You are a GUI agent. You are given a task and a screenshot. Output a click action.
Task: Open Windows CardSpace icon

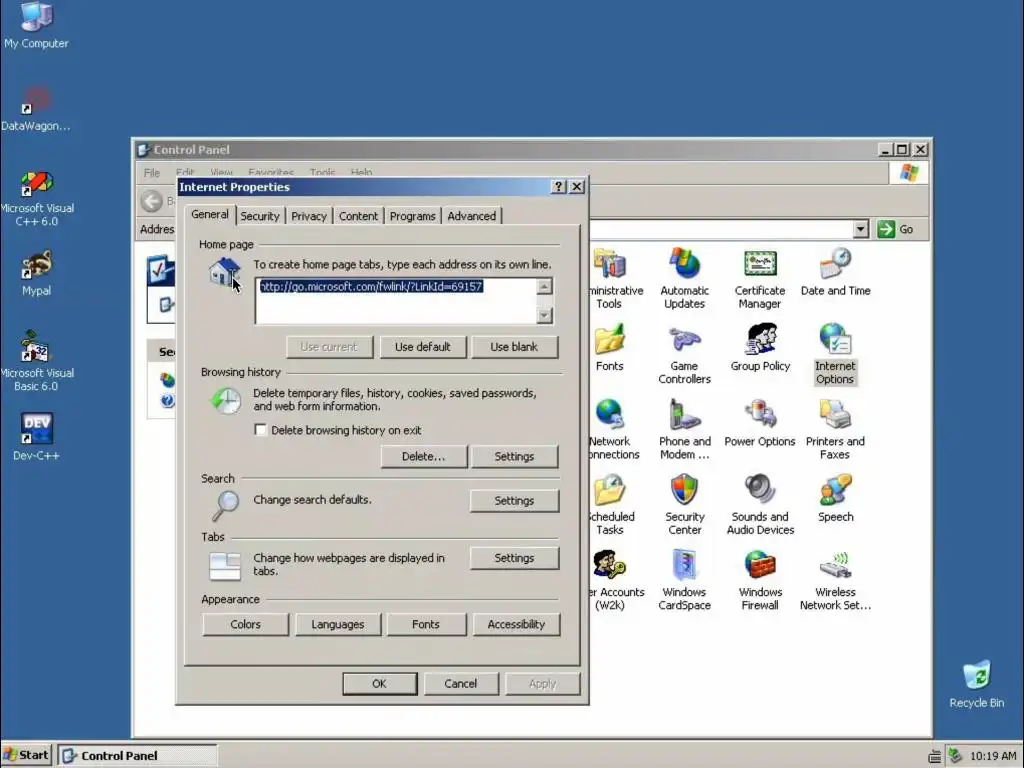684,580
